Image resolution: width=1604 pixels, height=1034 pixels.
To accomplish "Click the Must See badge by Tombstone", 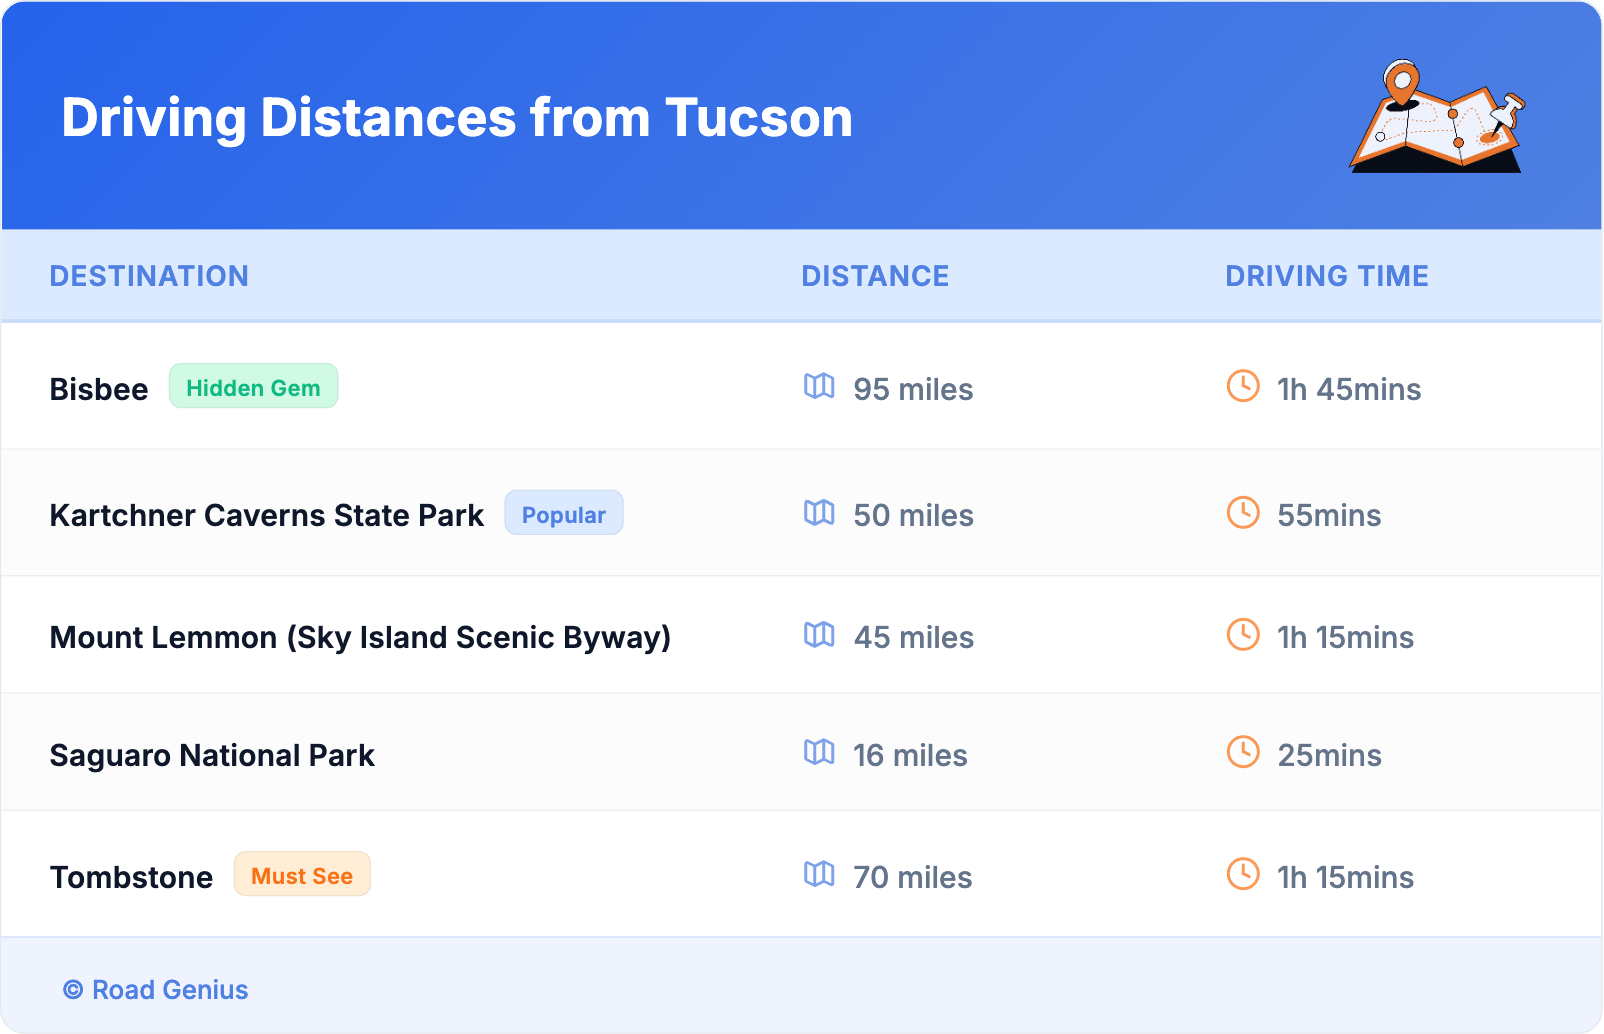I will point(302,875).
